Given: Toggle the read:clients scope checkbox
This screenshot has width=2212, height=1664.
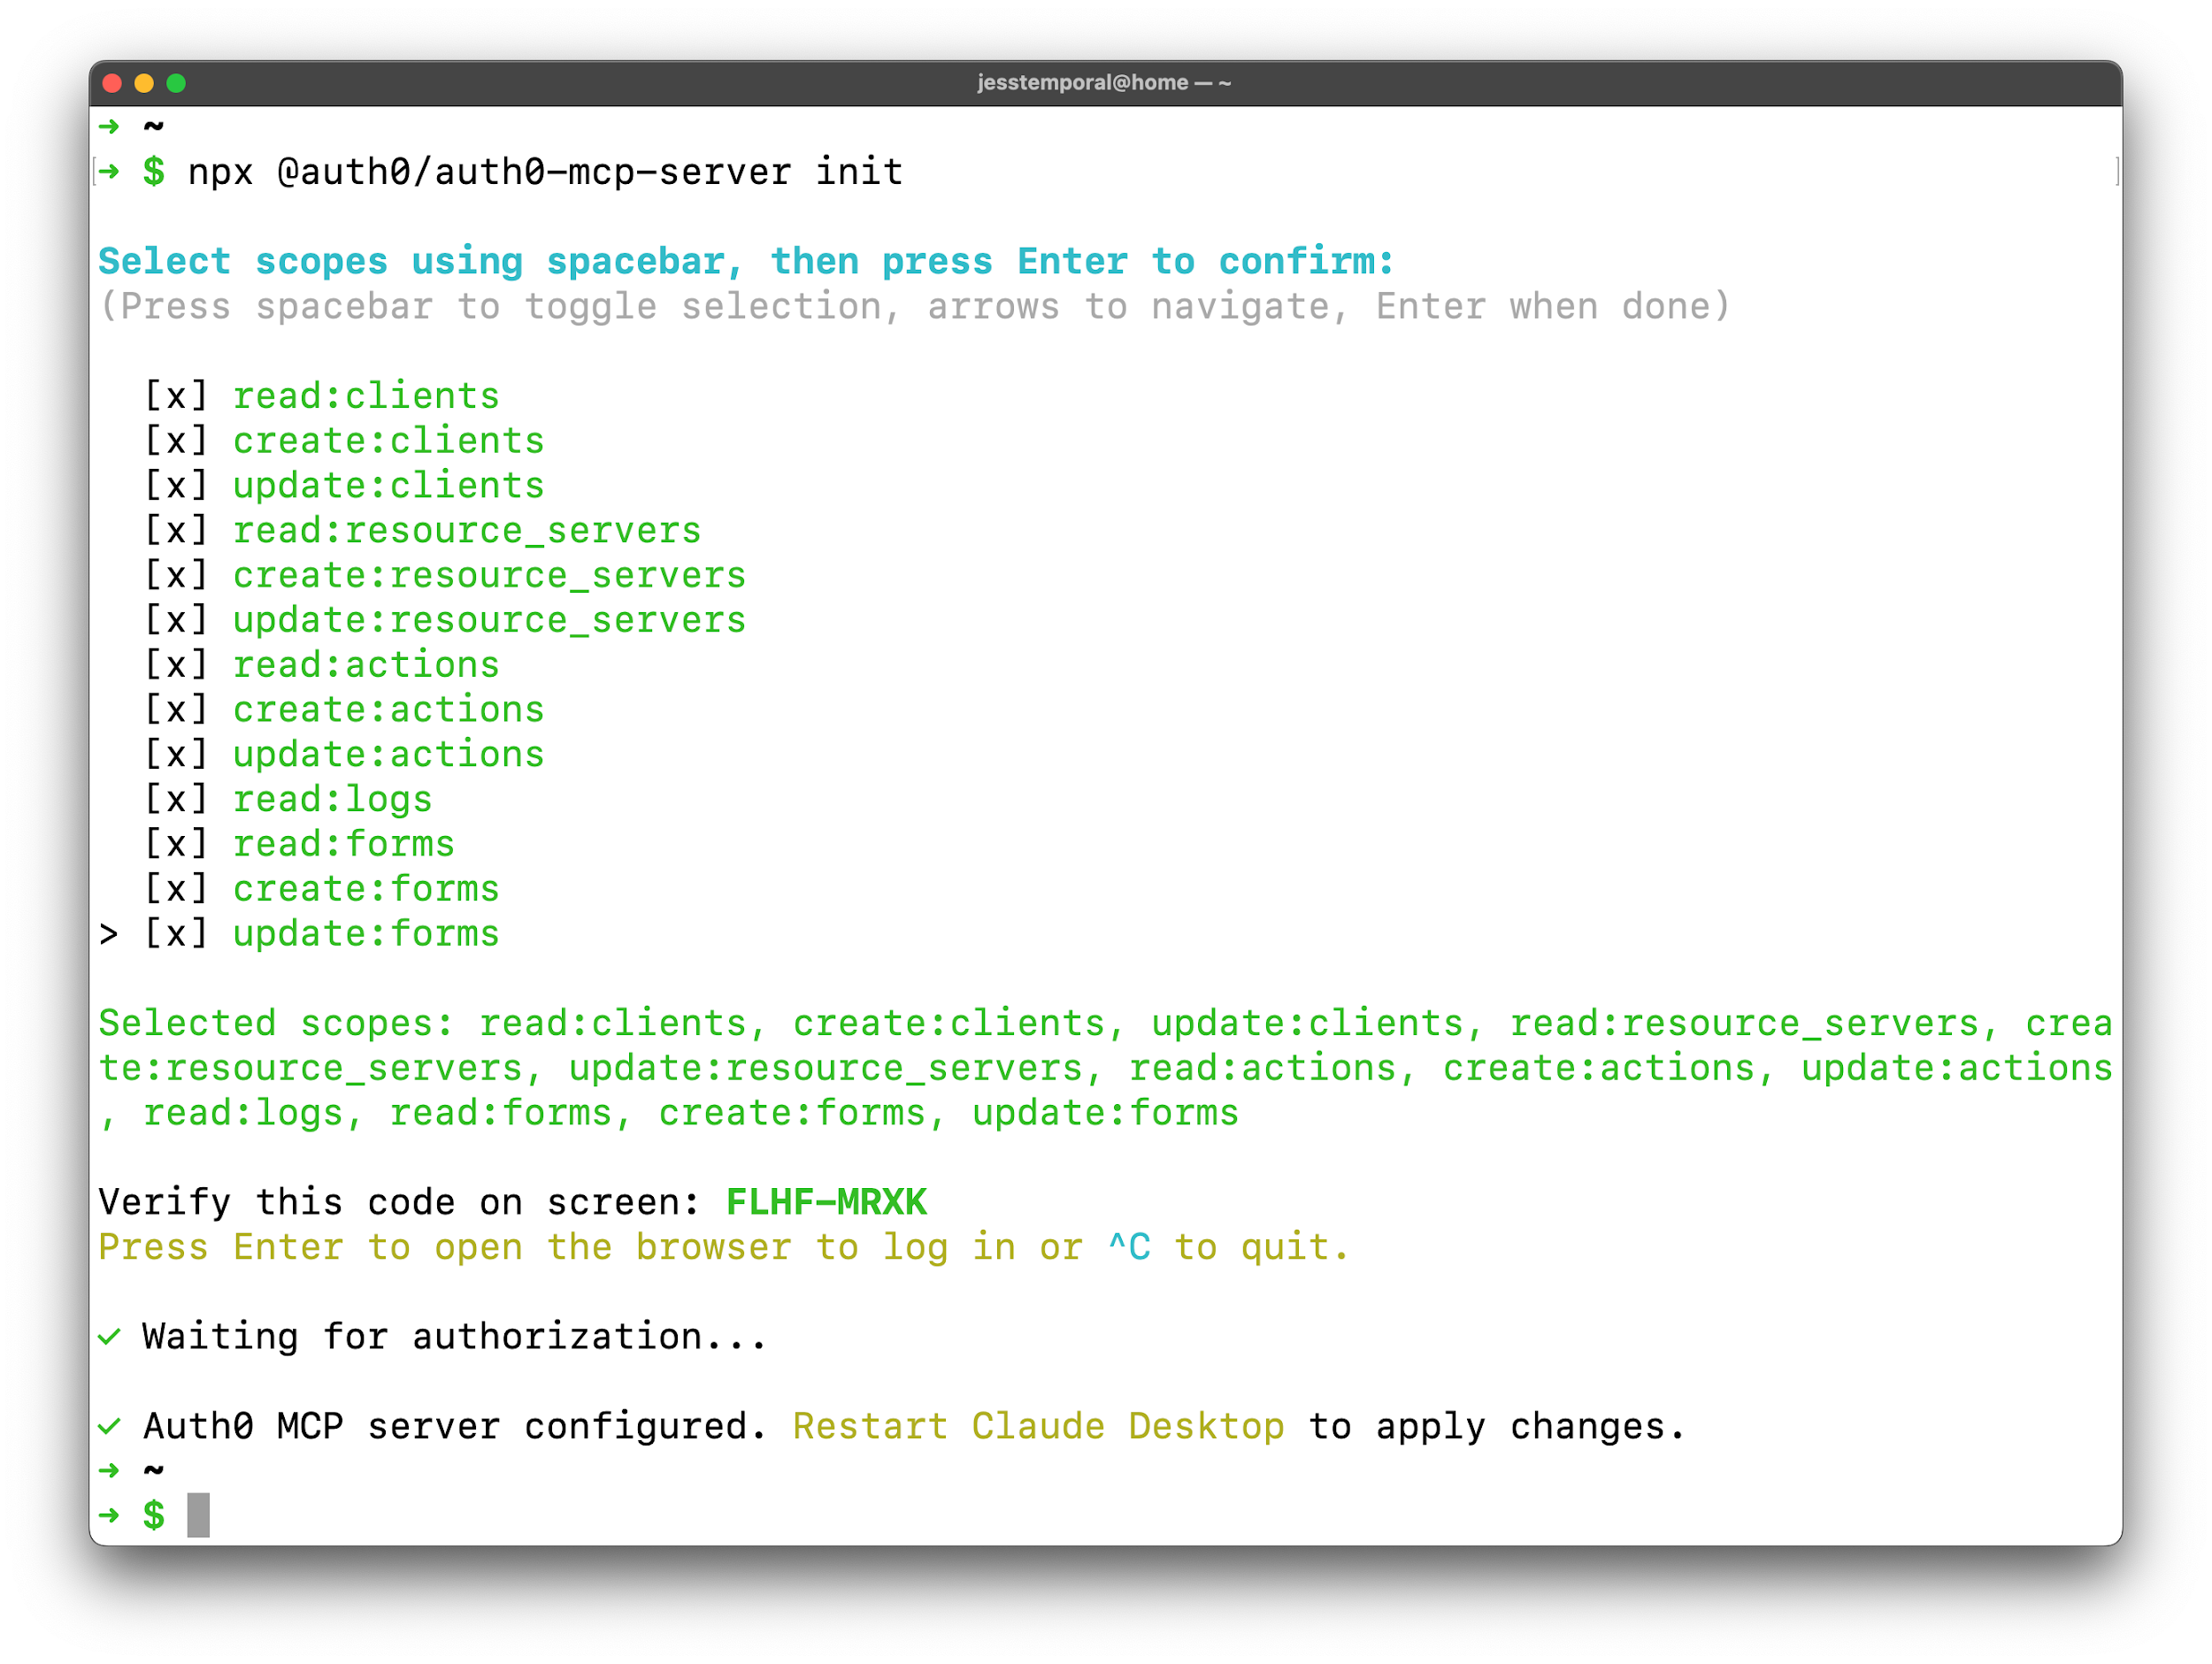Looking at the screenshot, I should [176, 396].
